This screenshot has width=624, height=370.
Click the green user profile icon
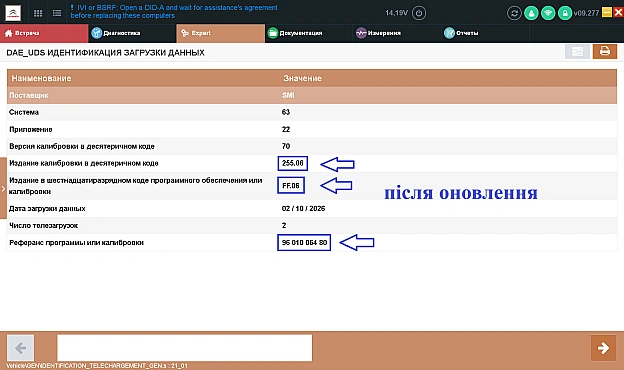click(531, 13)
